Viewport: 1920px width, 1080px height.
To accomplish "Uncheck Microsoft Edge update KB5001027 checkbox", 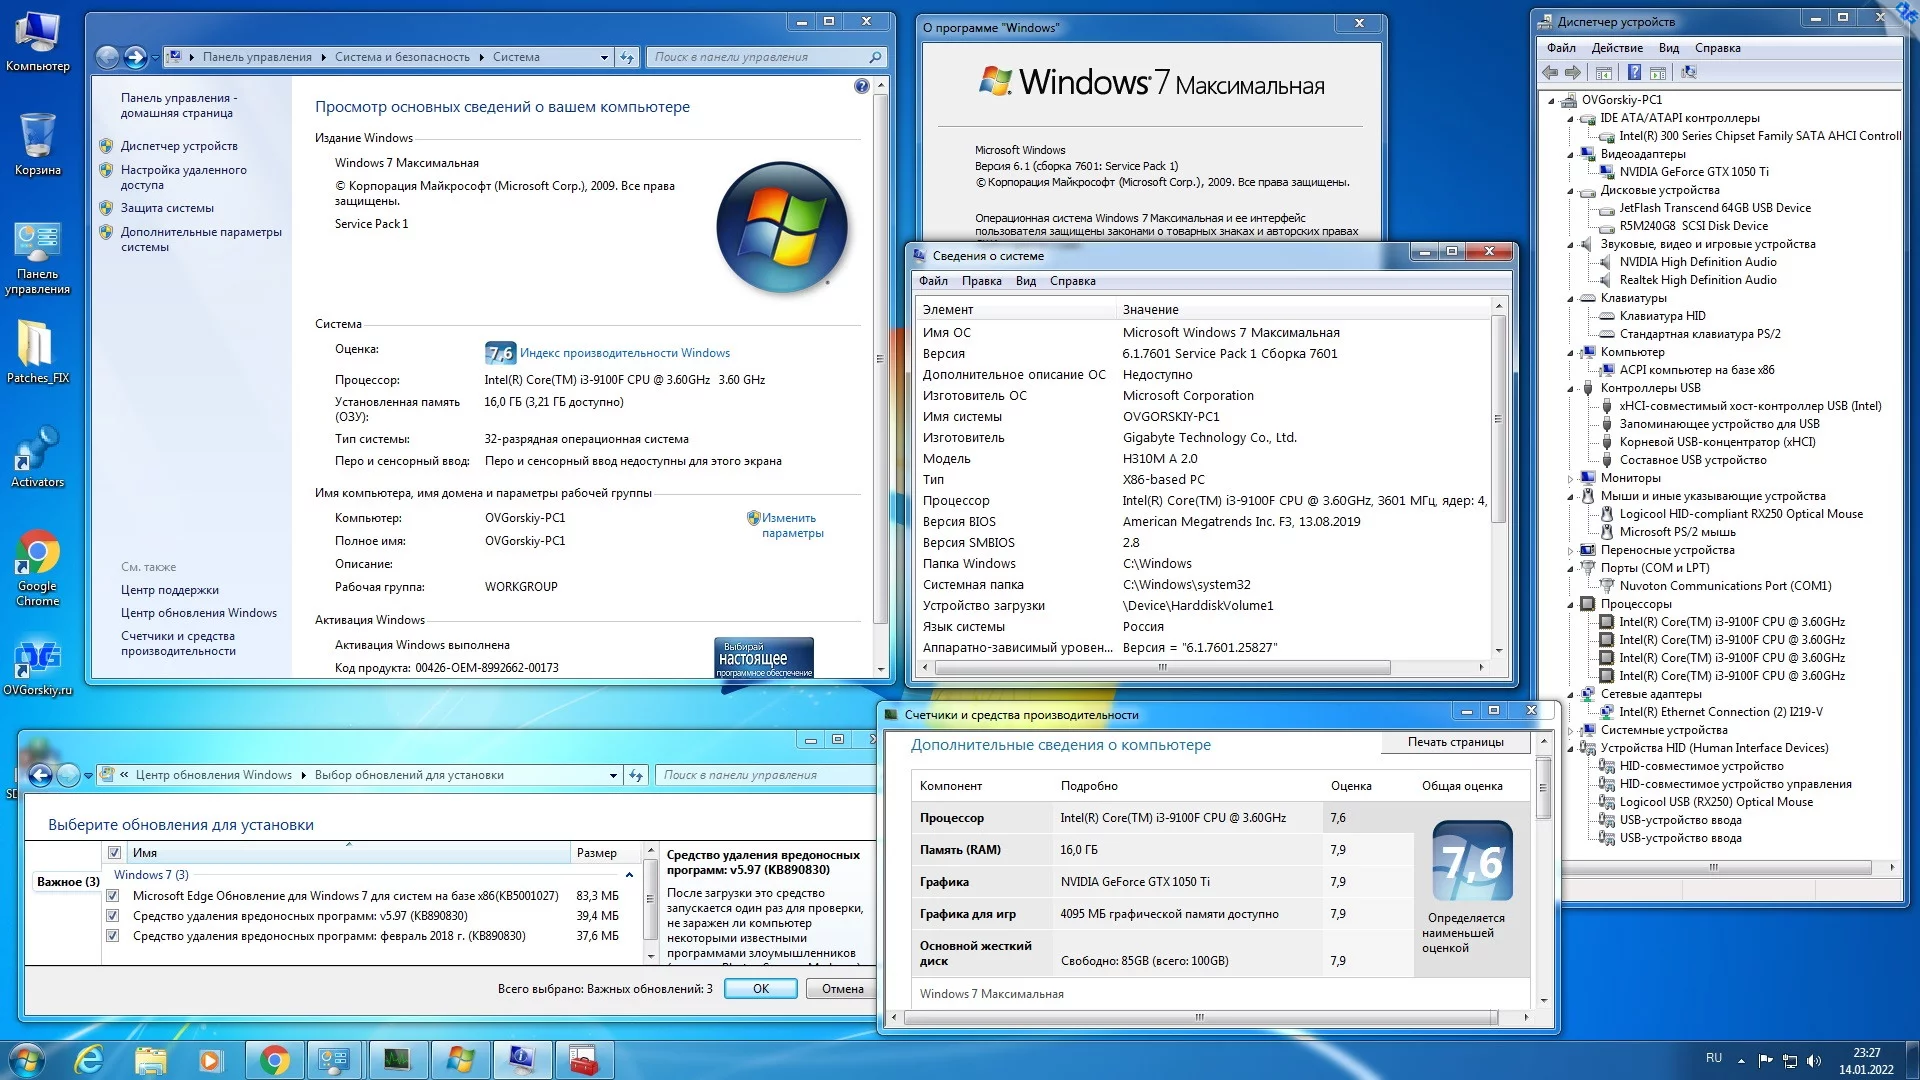I will pos(113,896).
